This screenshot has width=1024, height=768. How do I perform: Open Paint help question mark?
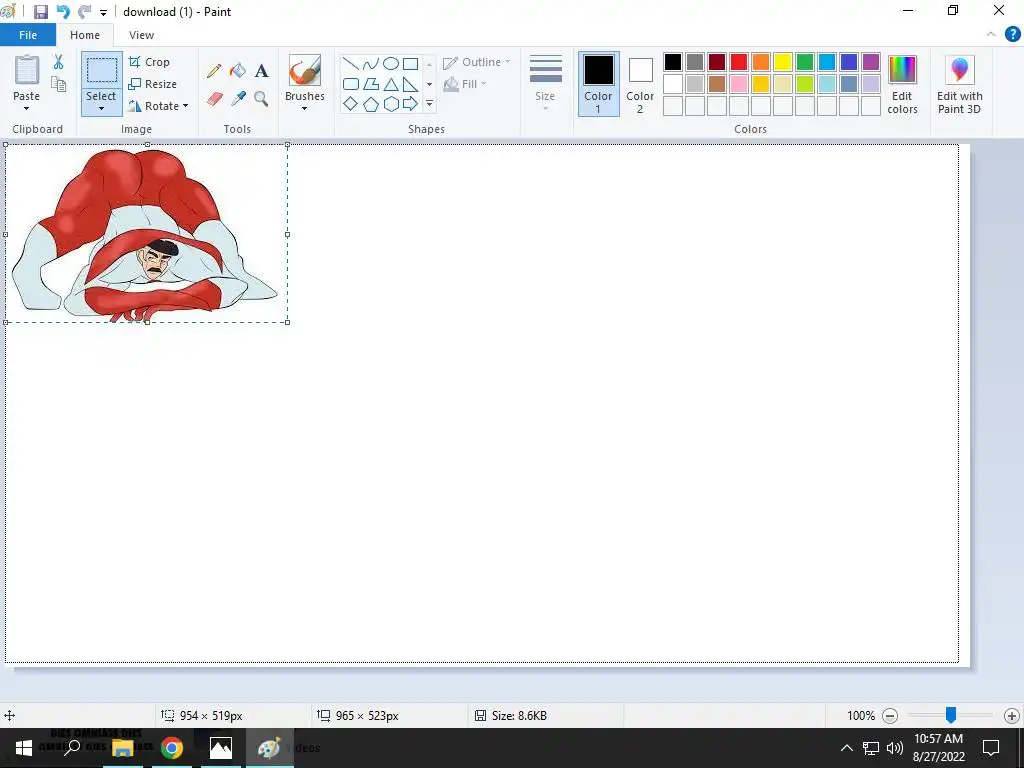[1012, 35]
